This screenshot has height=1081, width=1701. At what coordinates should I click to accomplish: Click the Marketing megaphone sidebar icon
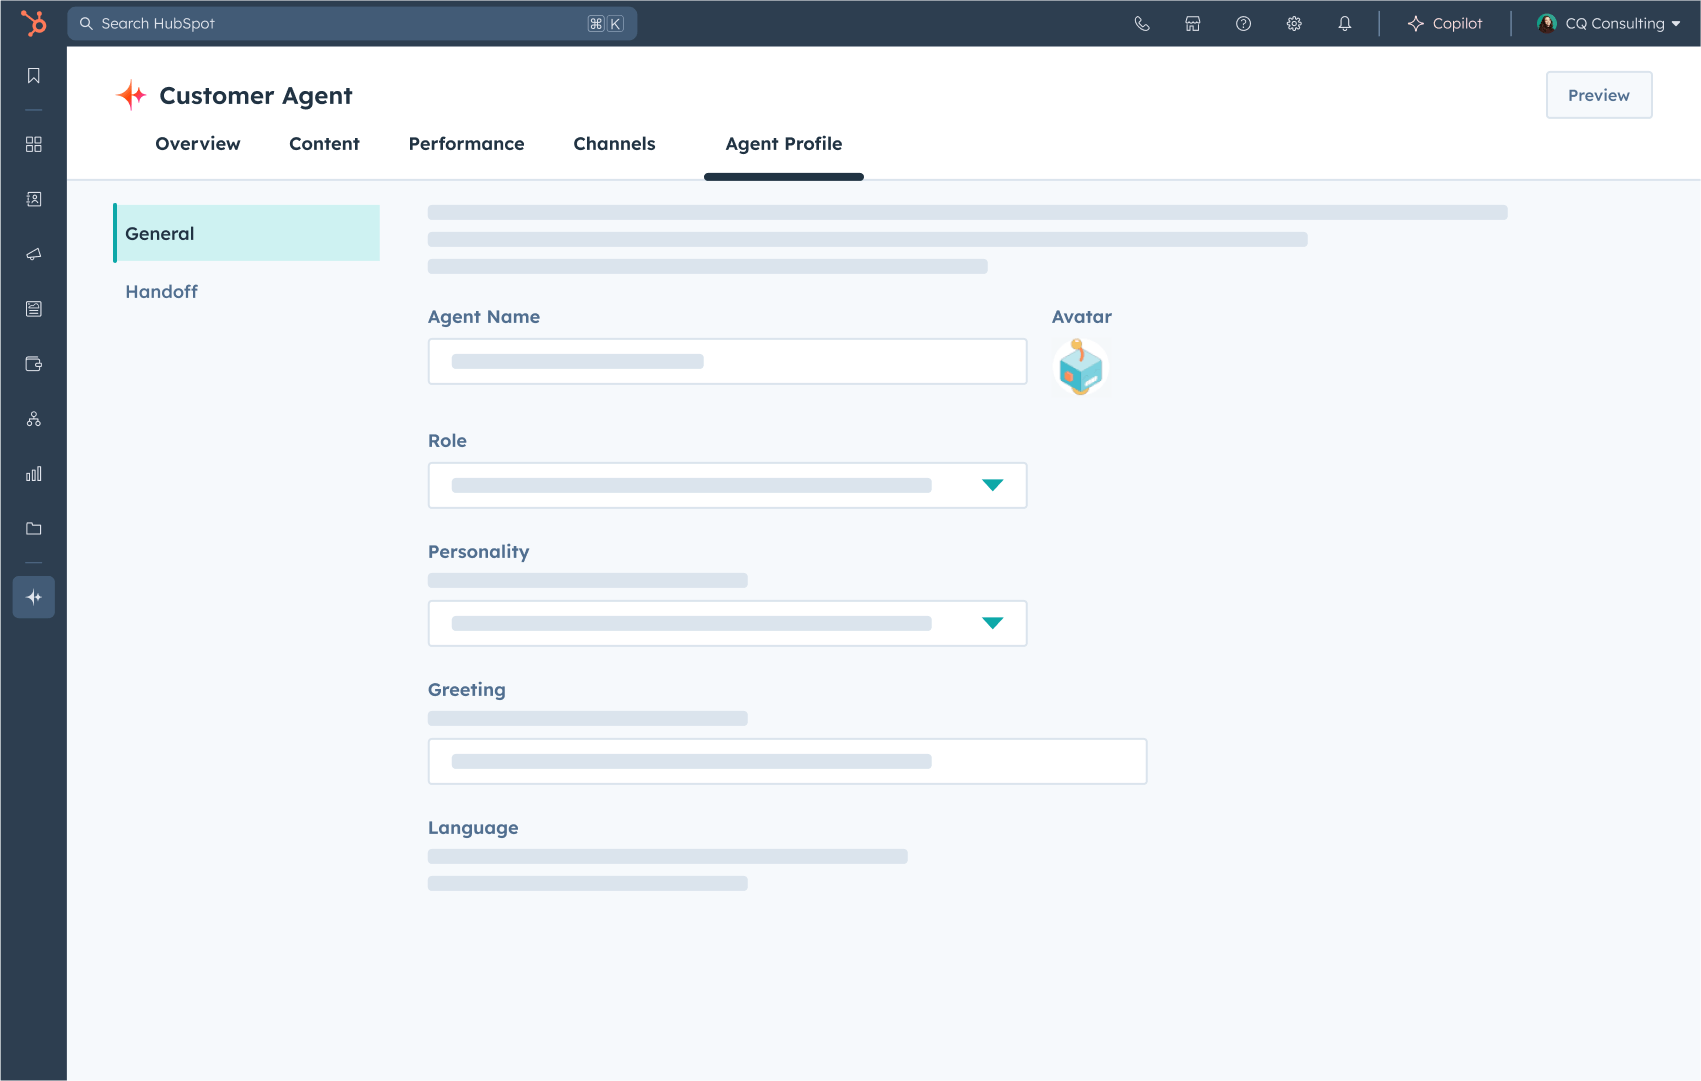click(34, 254)
